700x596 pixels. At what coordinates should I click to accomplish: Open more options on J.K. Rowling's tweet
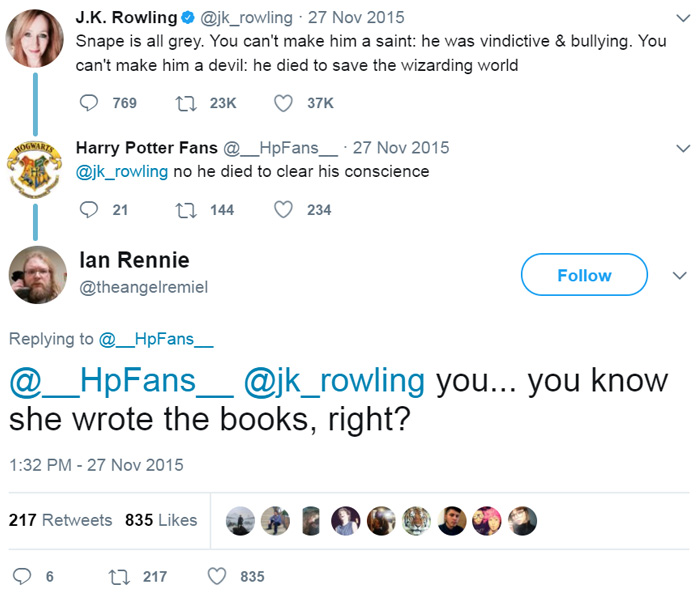pos(683,19)
